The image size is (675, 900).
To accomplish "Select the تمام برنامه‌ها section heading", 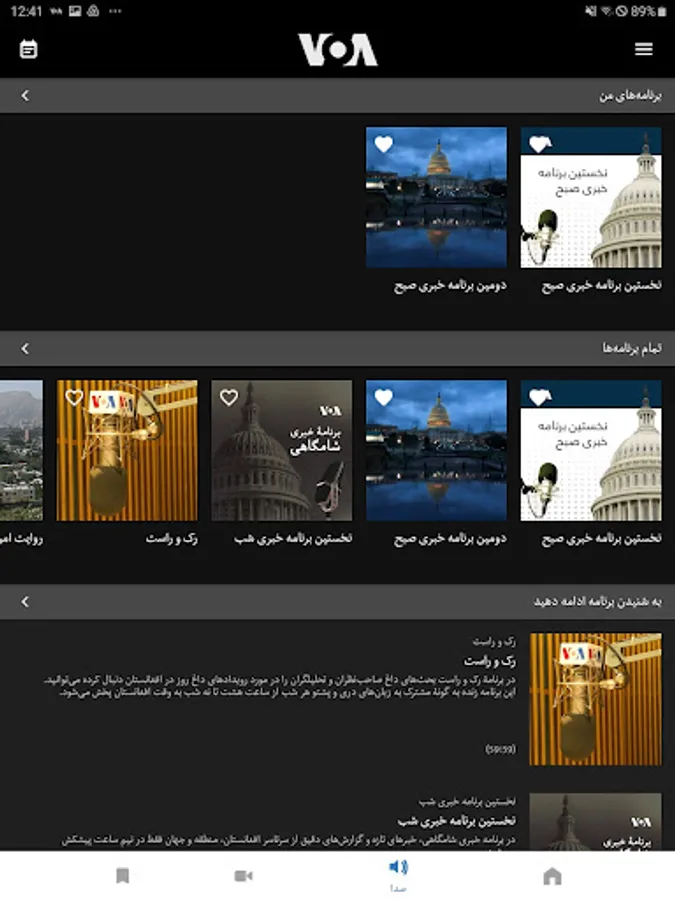I will (631, 348).
